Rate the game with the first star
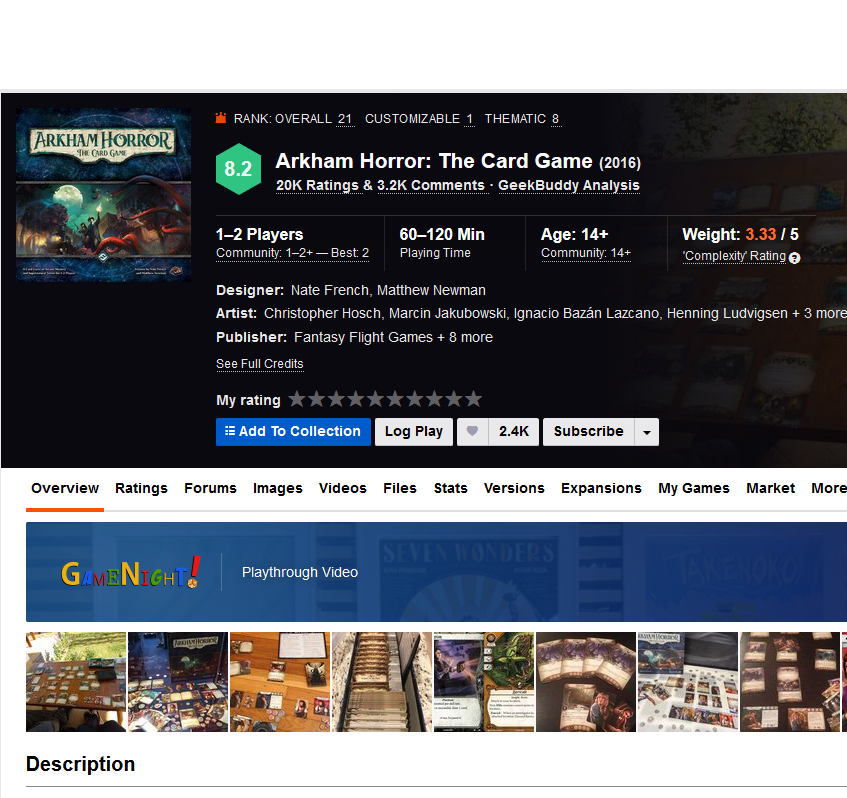Screen dimensions: 847x798 tap(297, 399)
